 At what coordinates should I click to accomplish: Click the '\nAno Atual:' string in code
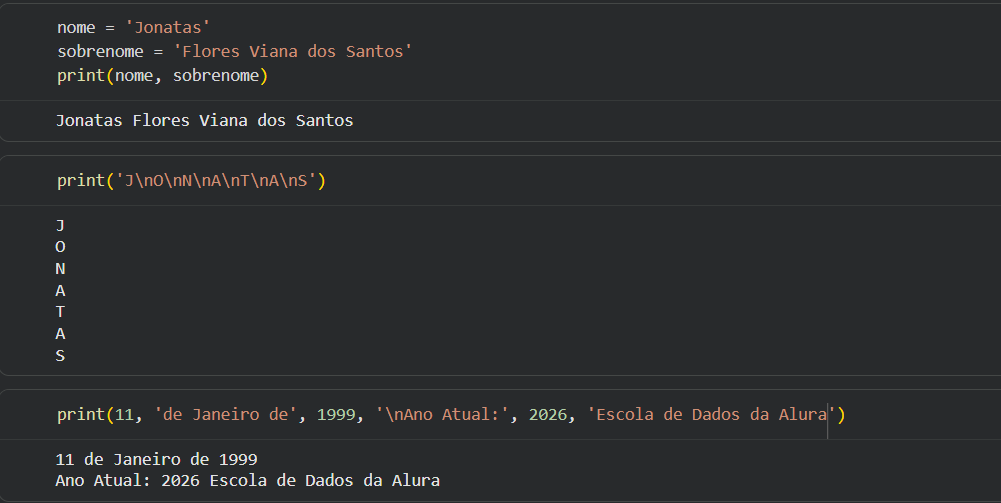coord(442,414)
